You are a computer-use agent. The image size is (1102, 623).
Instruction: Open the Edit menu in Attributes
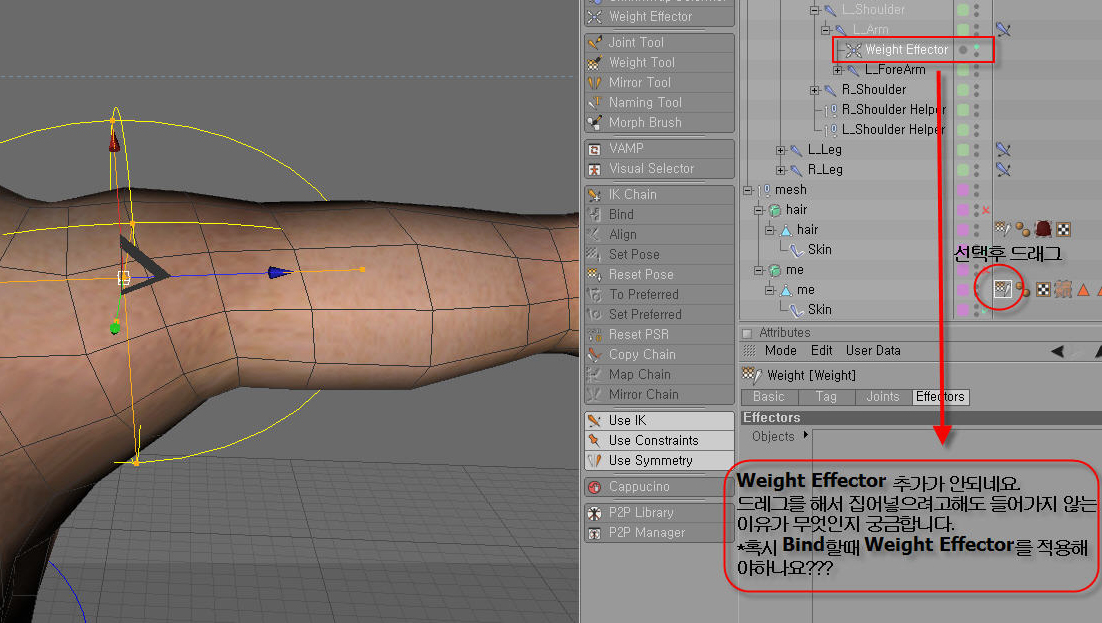[x=821, y=351]
